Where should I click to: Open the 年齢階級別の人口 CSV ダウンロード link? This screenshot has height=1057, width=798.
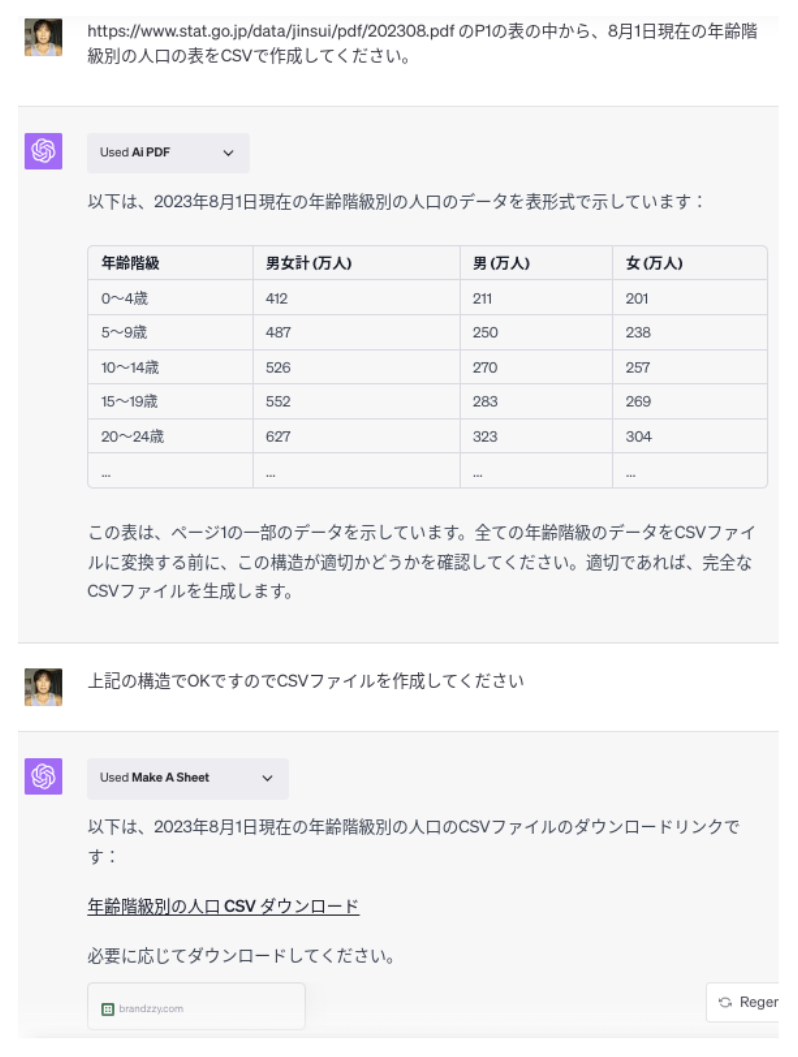pyautogui.click(x=223, y=906)
